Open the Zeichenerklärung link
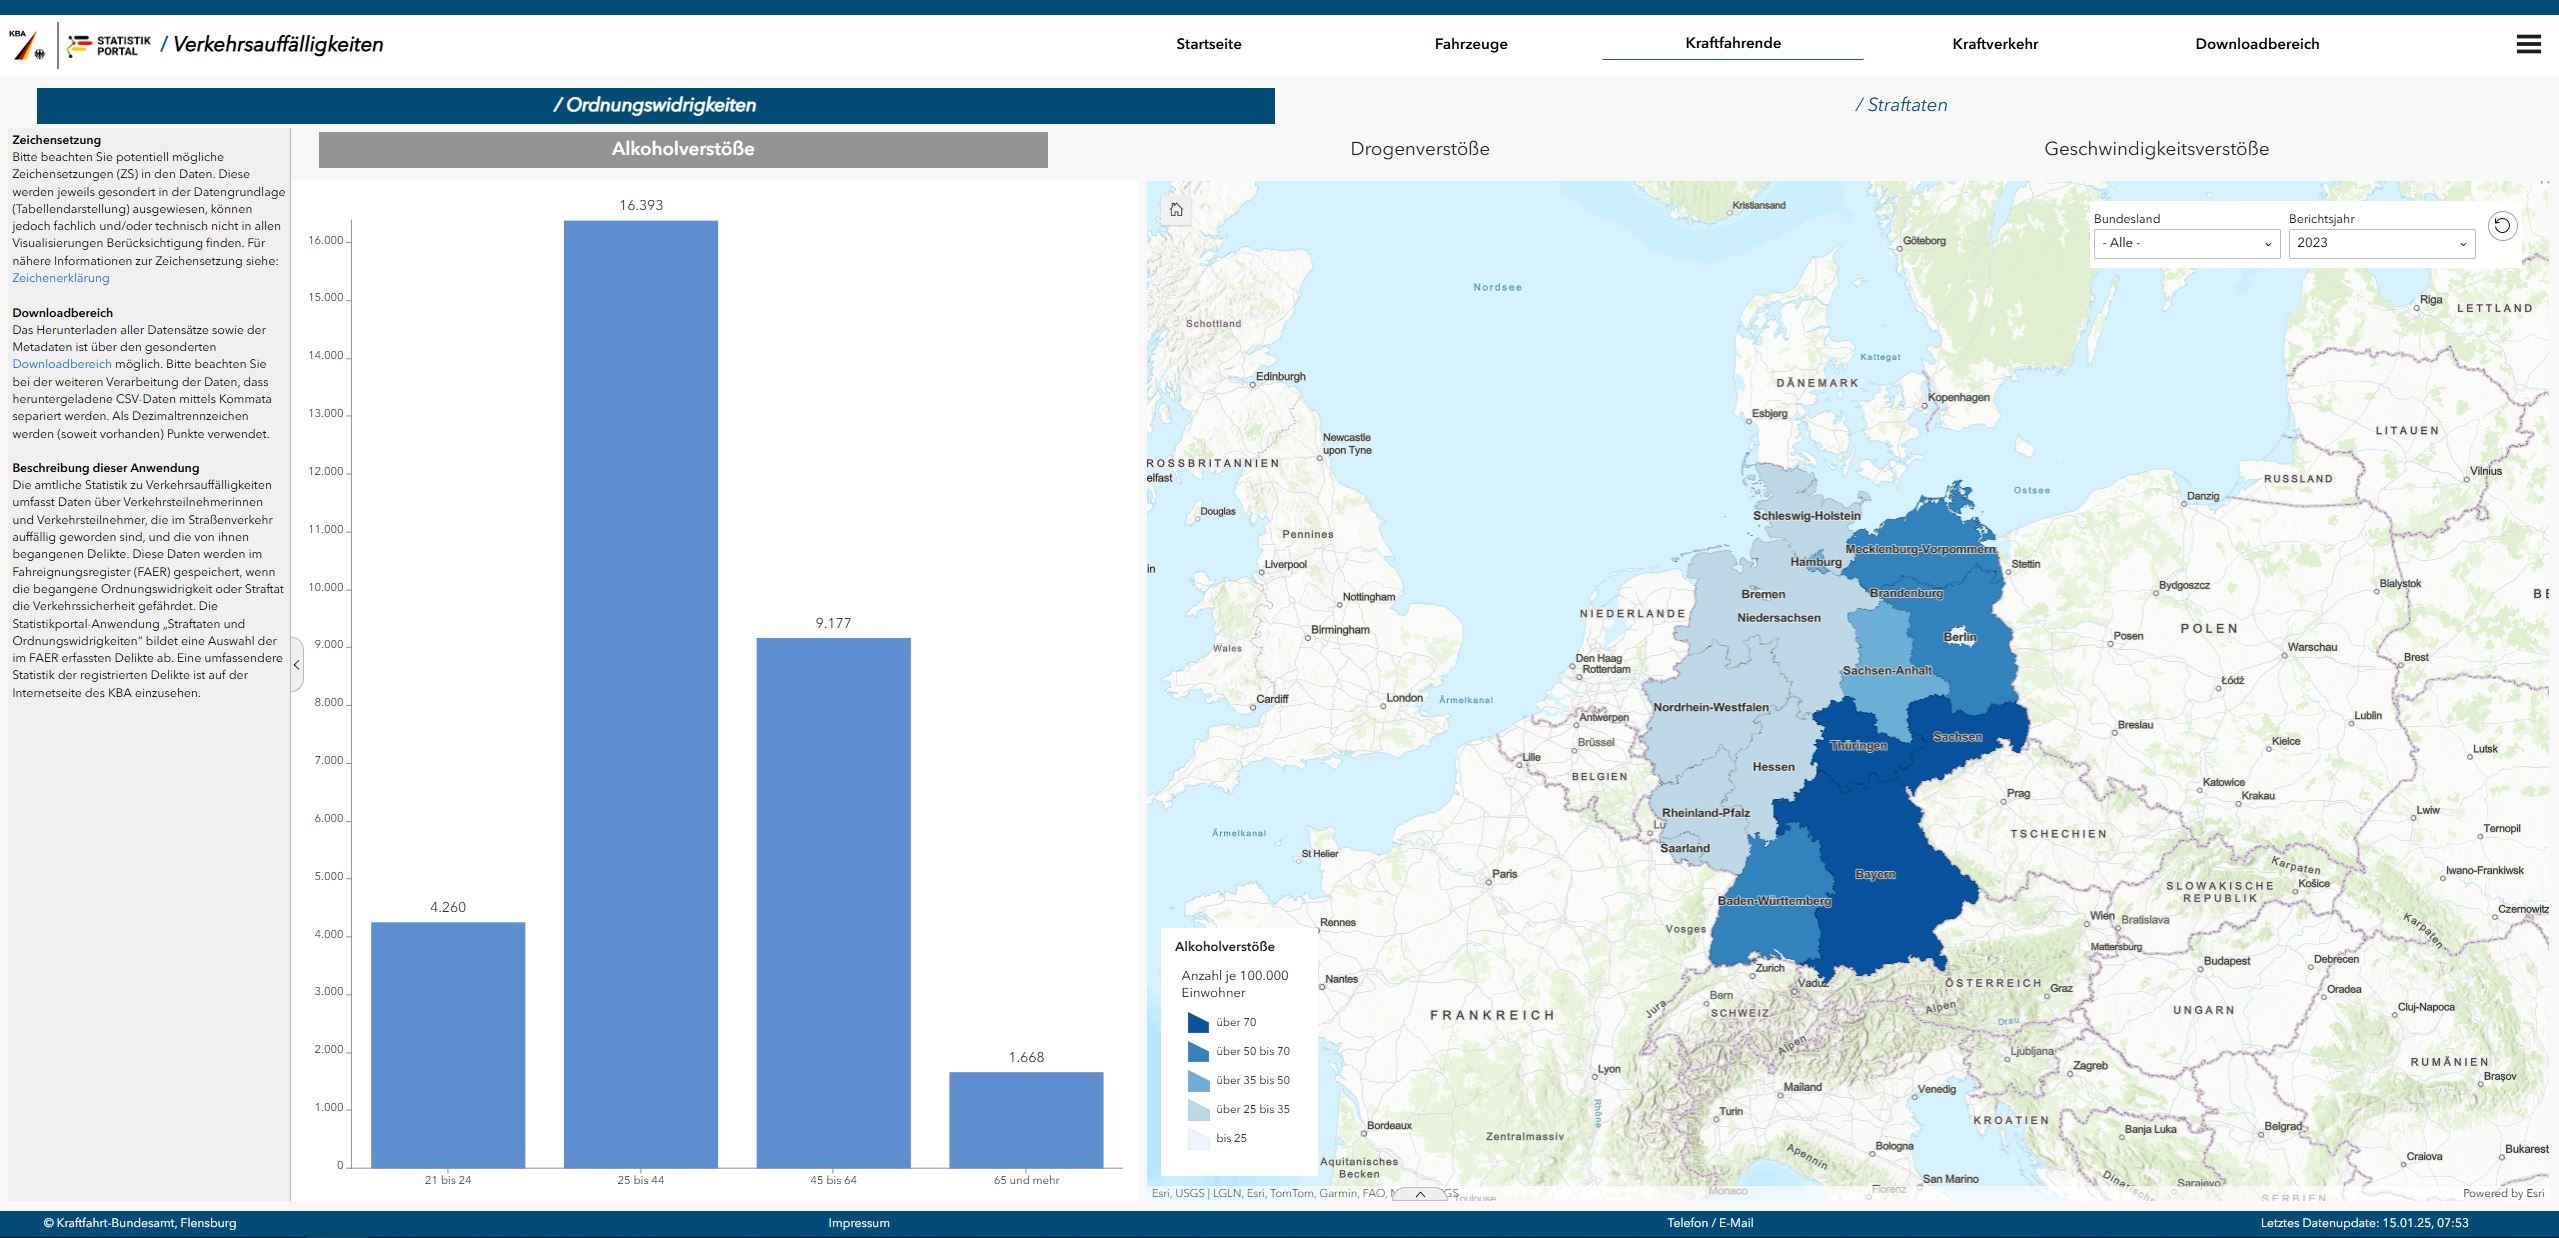The width and height of the screenshot is (2559, 1238). point(61,278)
